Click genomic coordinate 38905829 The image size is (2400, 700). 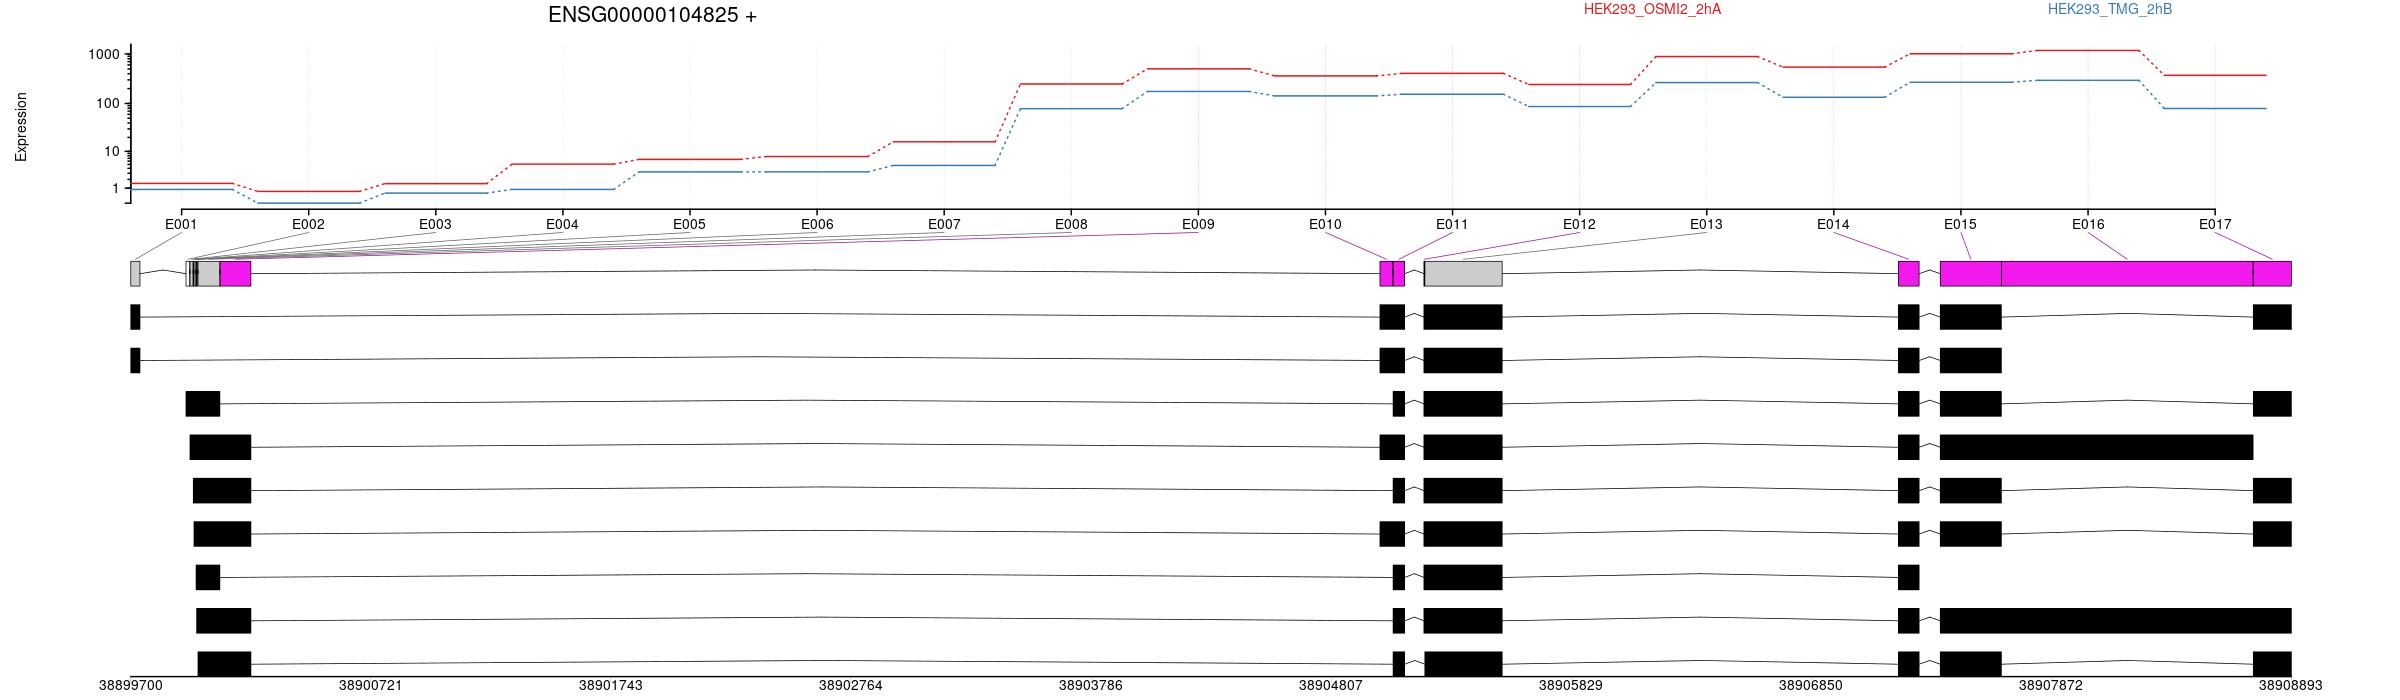click(1571, 686)
